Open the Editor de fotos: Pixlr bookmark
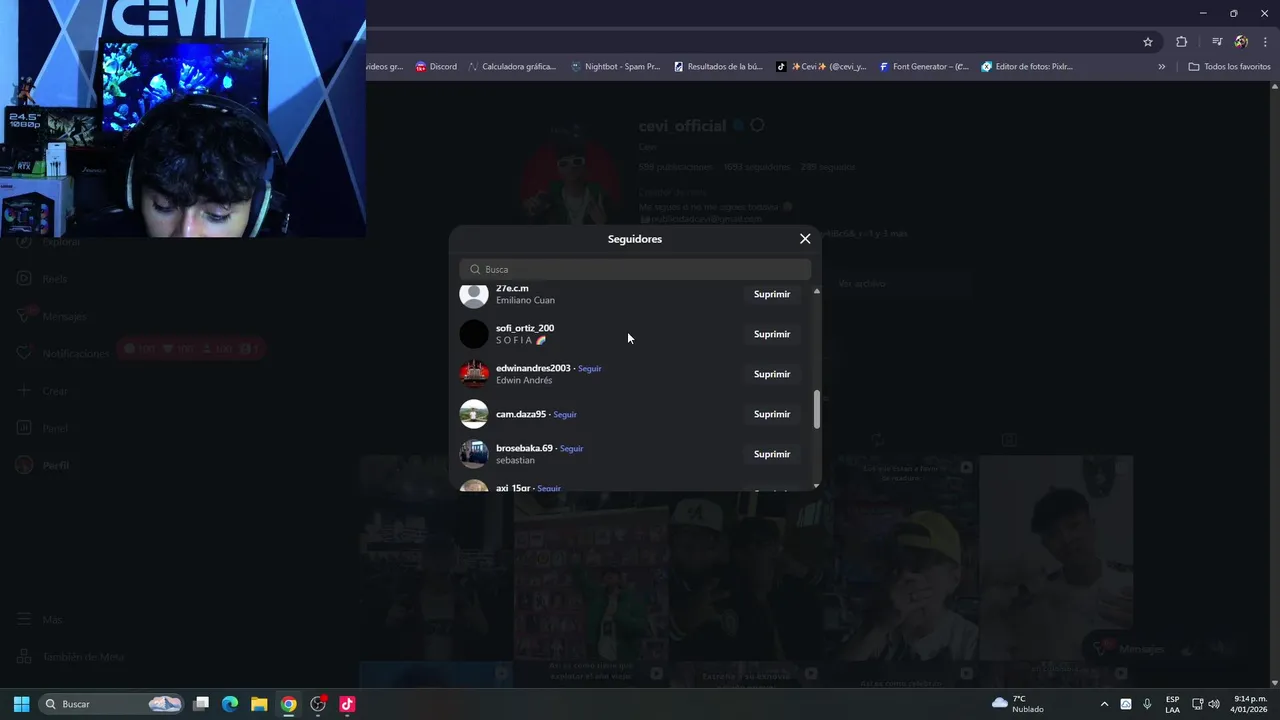The image size is (1280, 720). click(x=1027, y=67)
